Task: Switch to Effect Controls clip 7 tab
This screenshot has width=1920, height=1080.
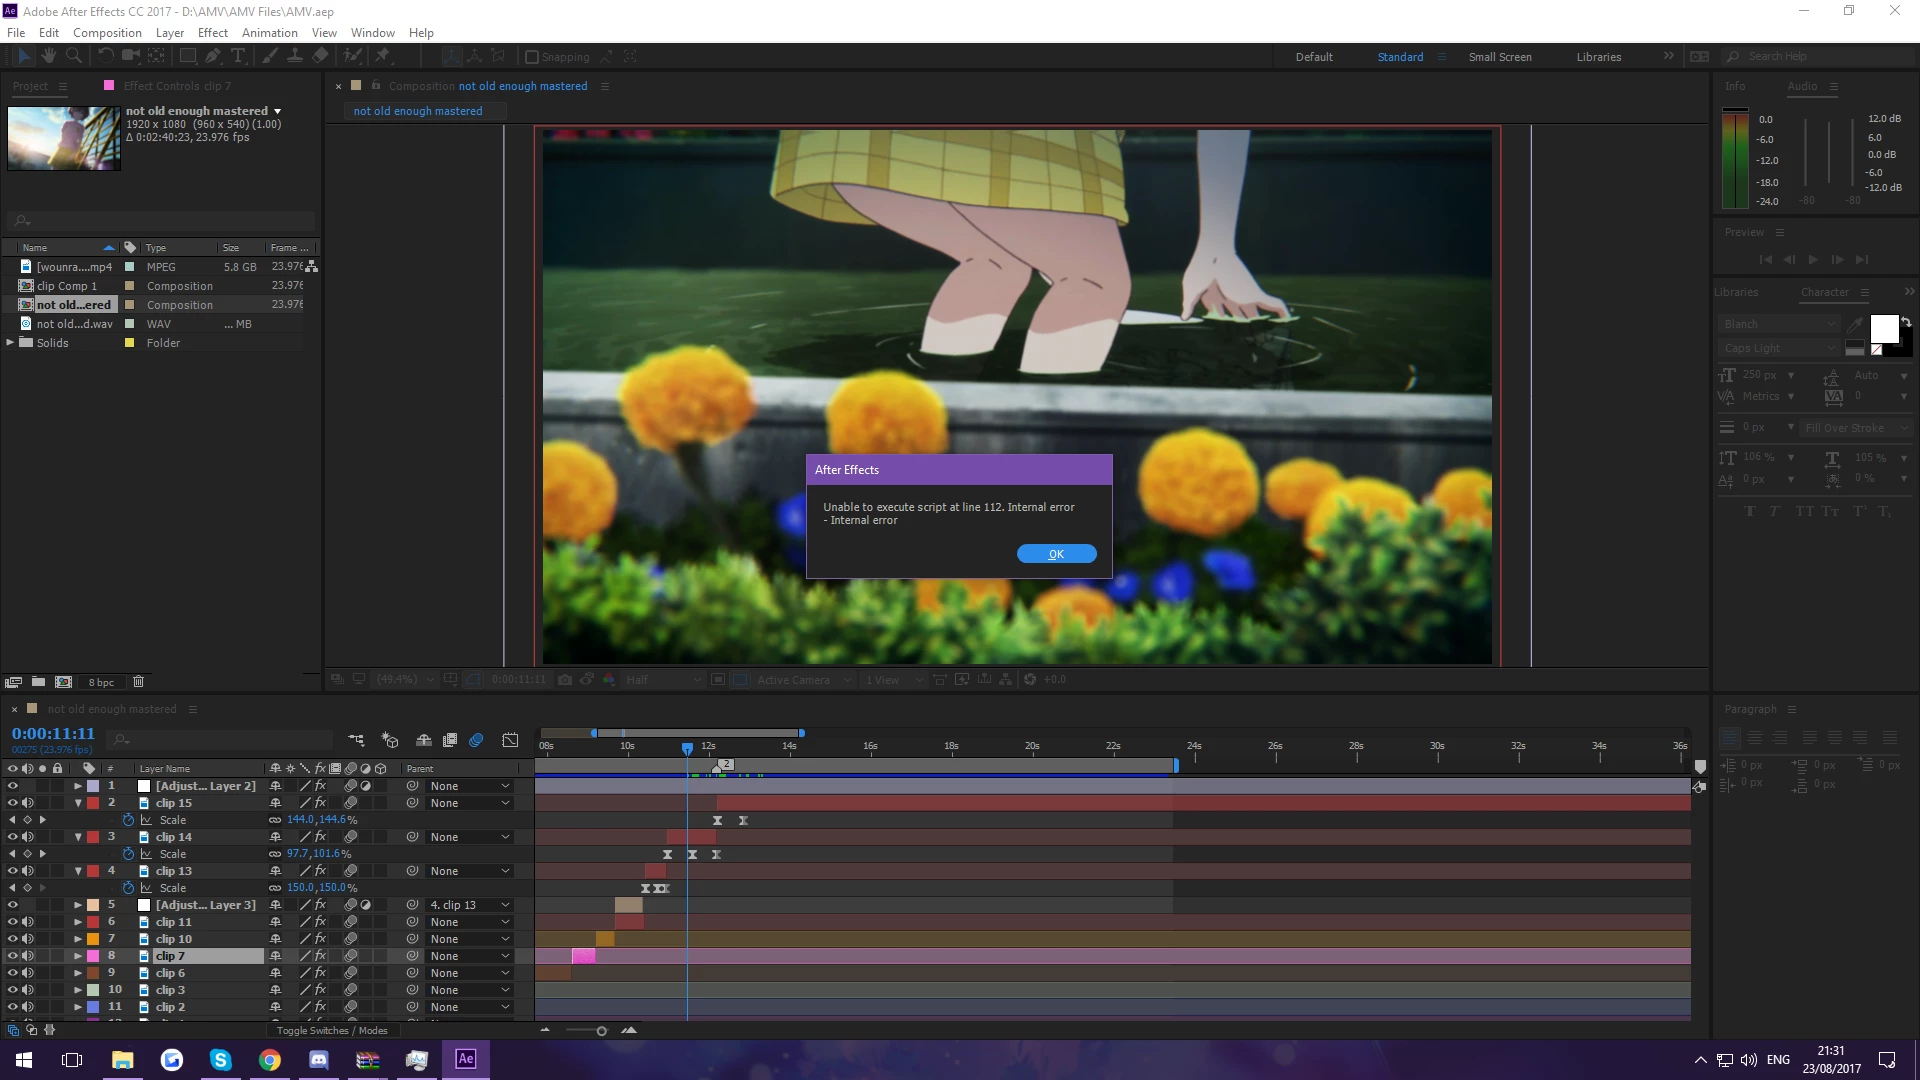Action: coord(176,86)
